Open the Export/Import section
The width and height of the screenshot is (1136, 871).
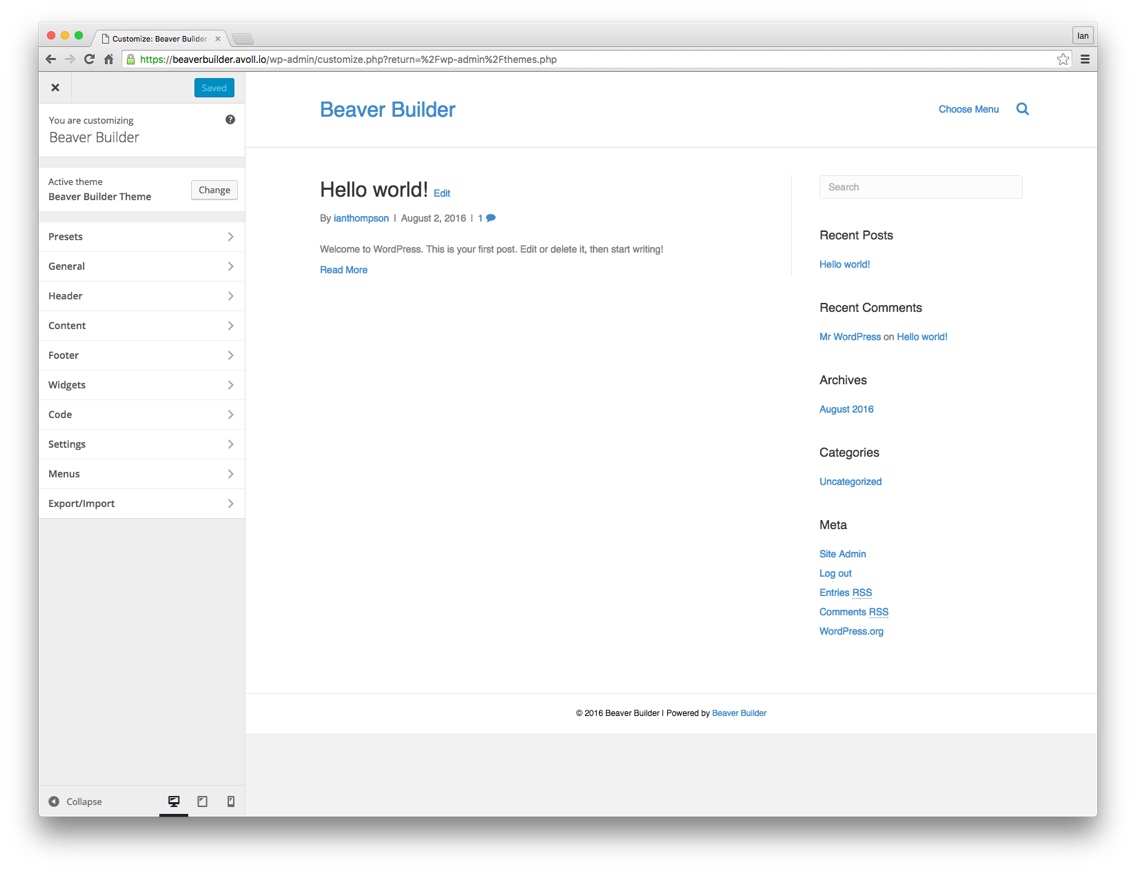click(x=142, y=504)
